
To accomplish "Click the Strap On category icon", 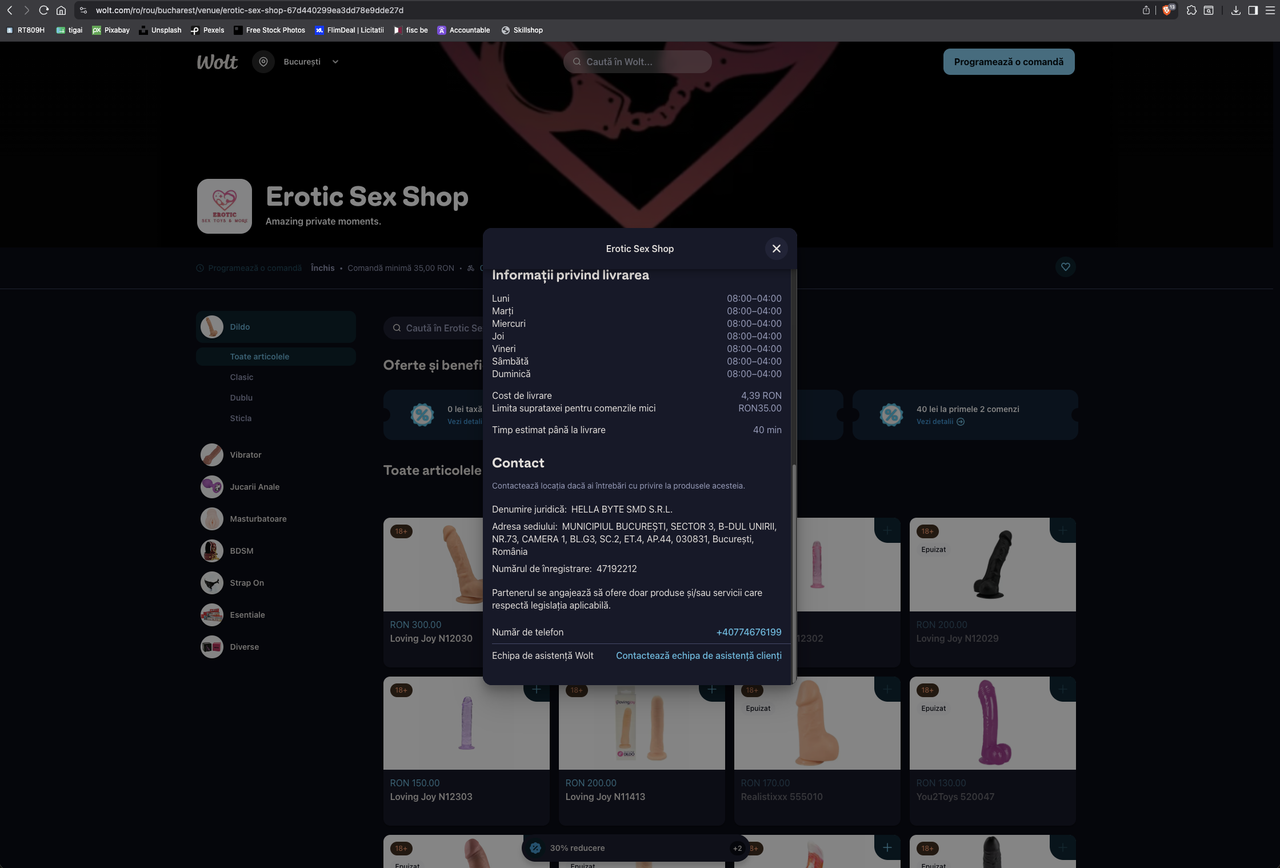I will (212, 583).
